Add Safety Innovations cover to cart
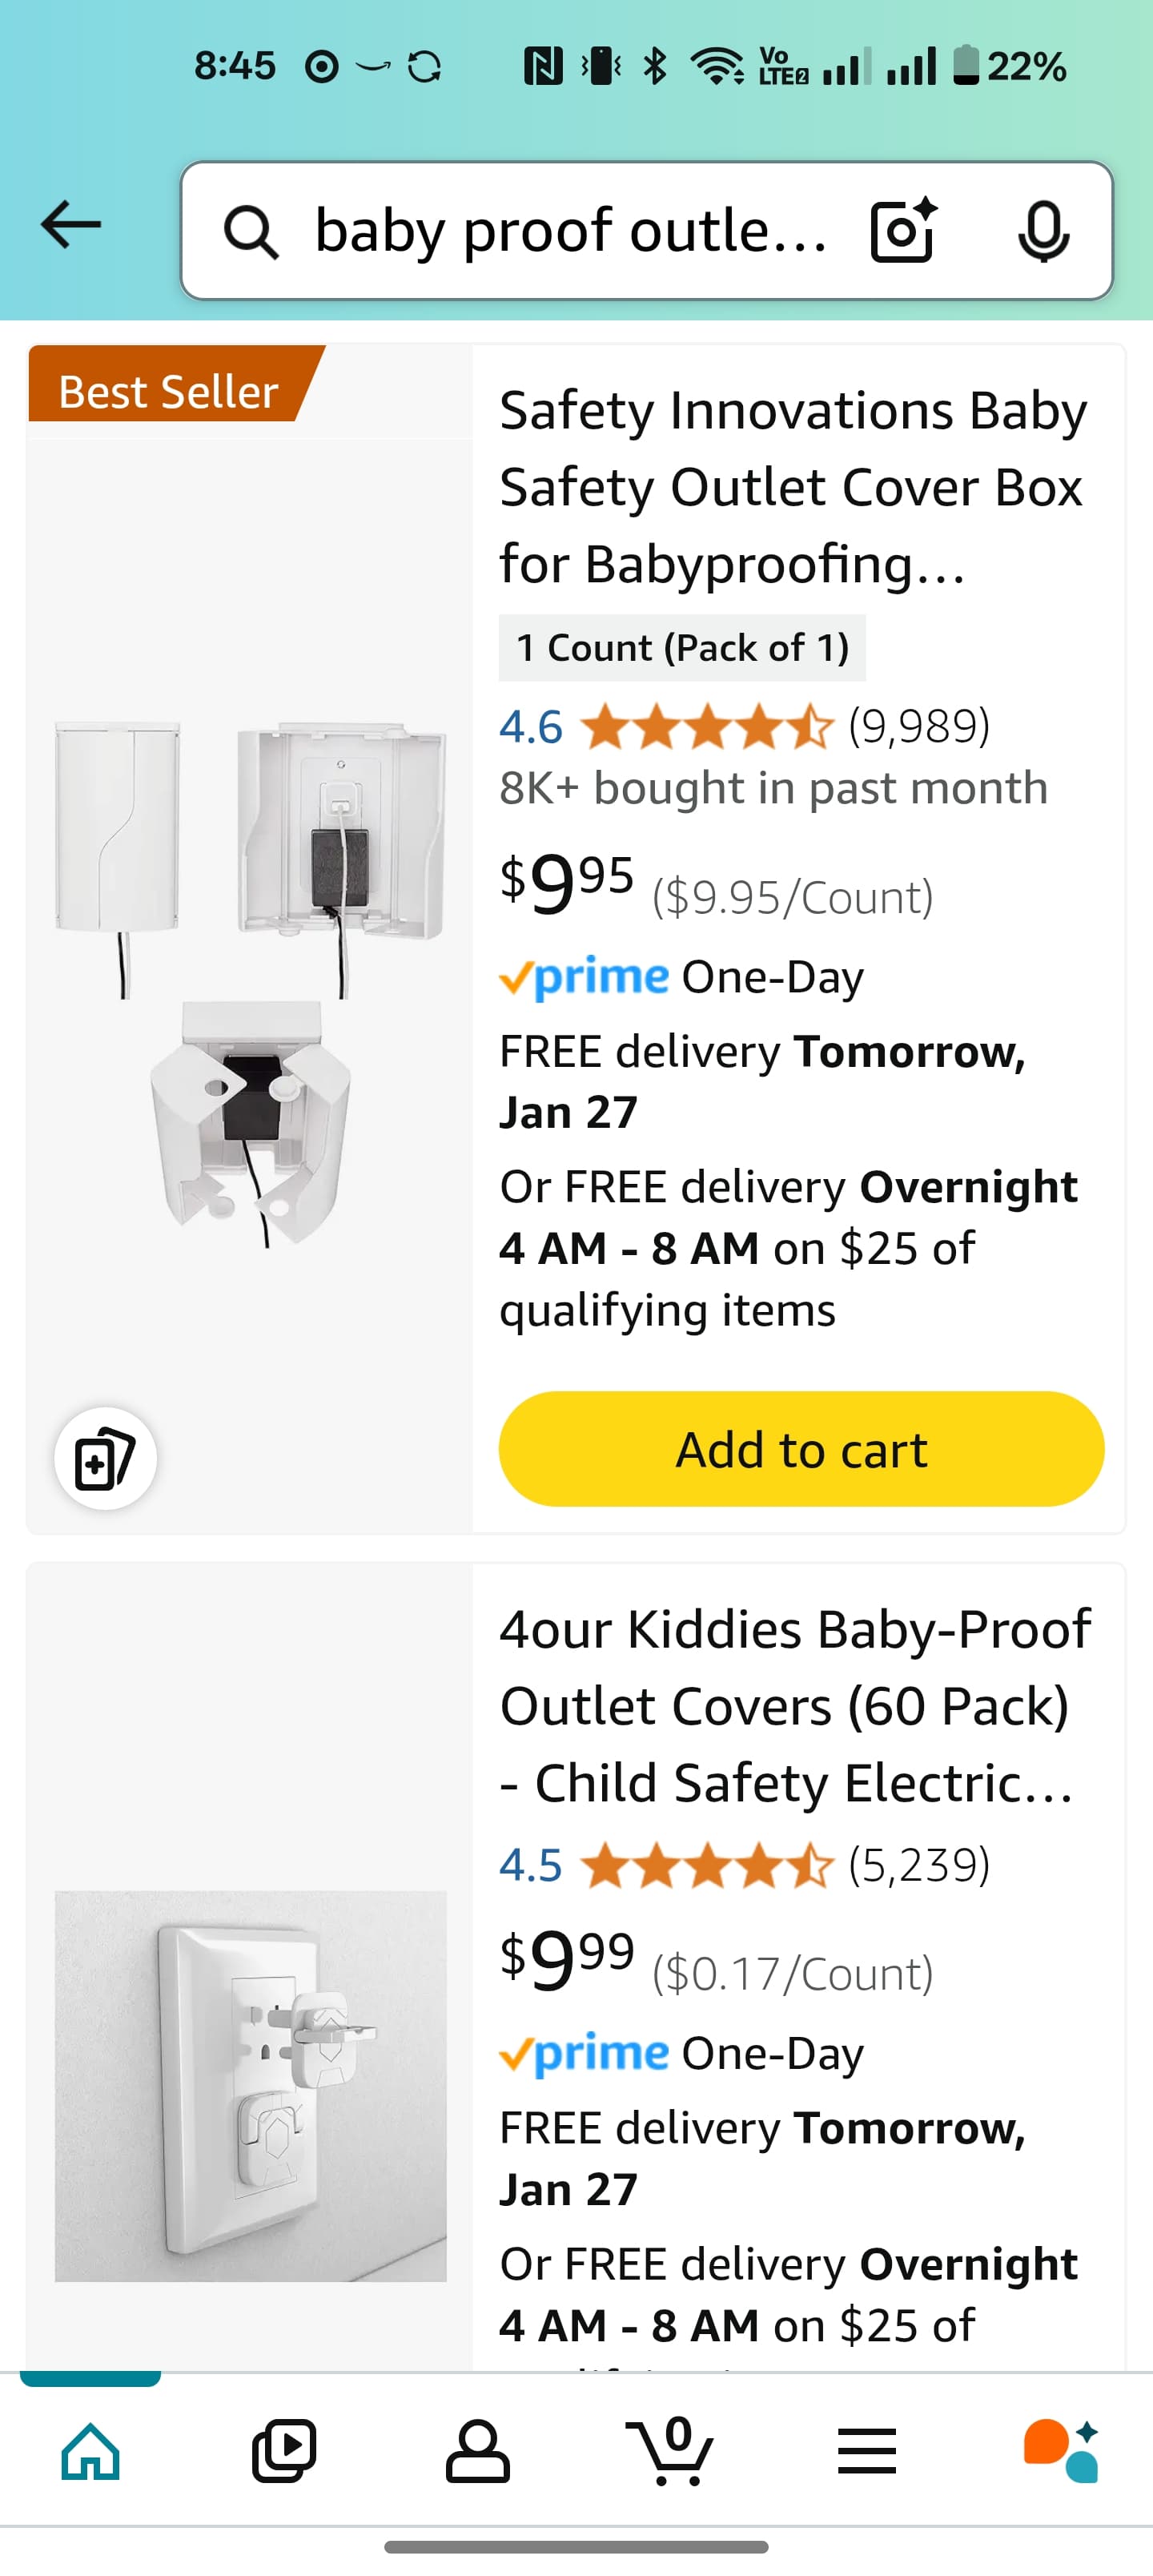 click(x=801, y=1449)
